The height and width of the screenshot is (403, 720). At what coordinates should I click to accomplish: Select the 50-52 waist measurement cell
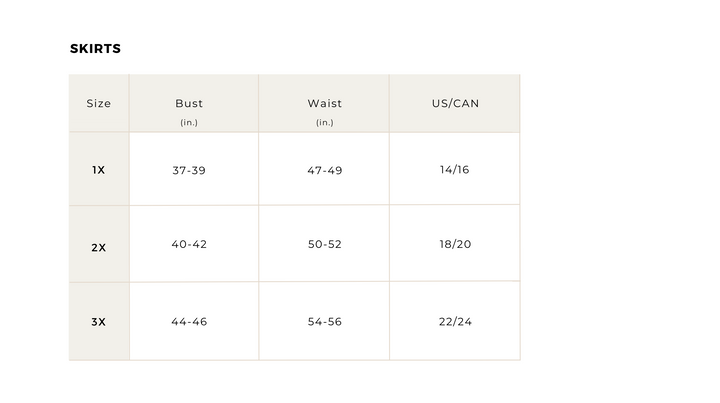325,244
